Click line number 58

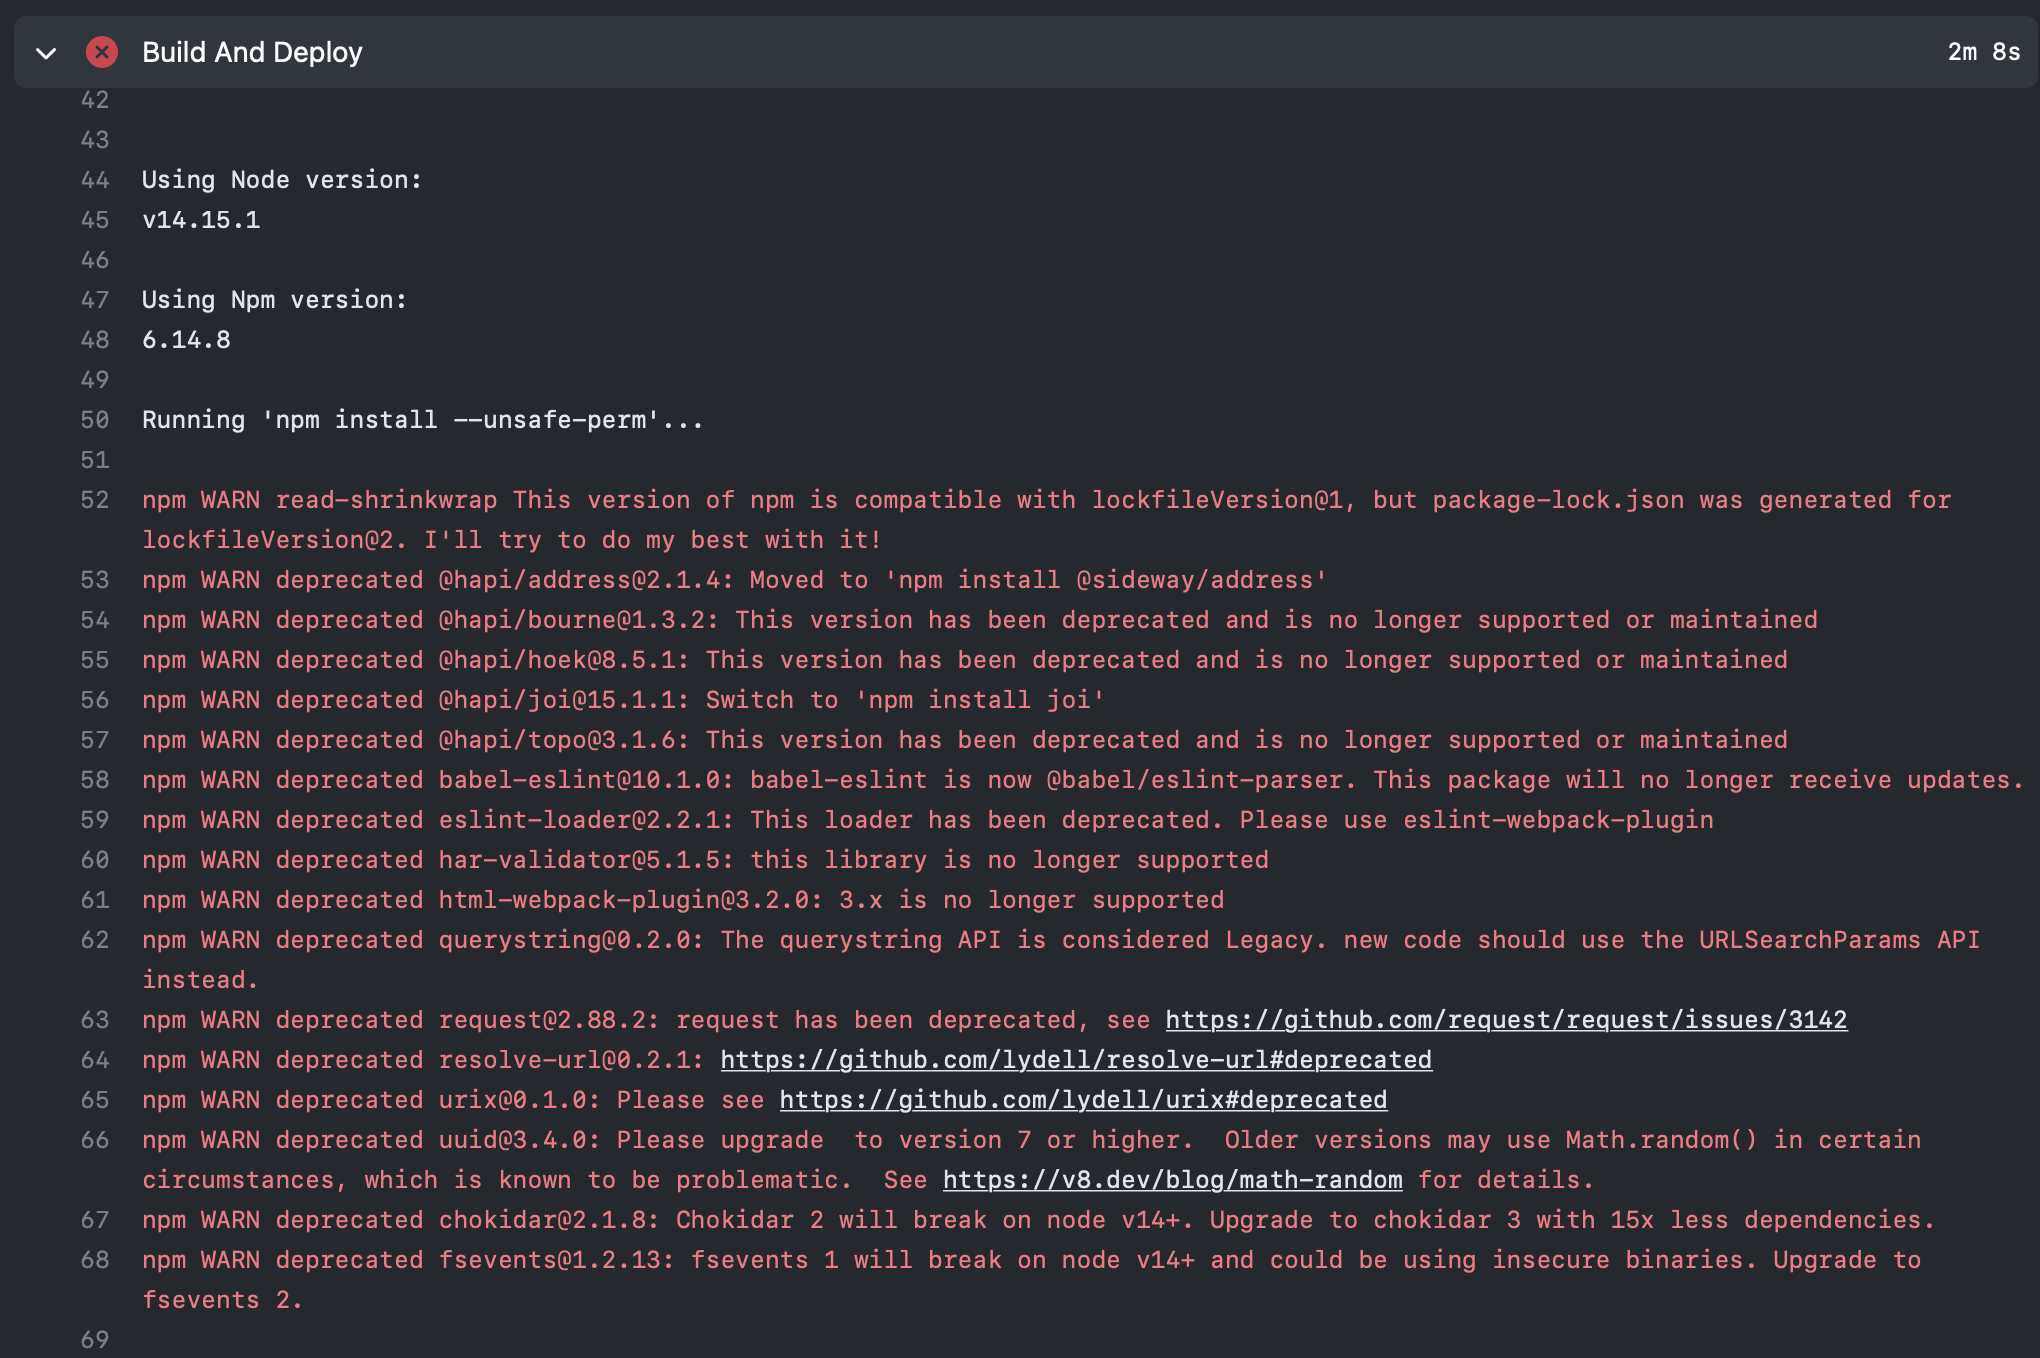tap(95, 780)
